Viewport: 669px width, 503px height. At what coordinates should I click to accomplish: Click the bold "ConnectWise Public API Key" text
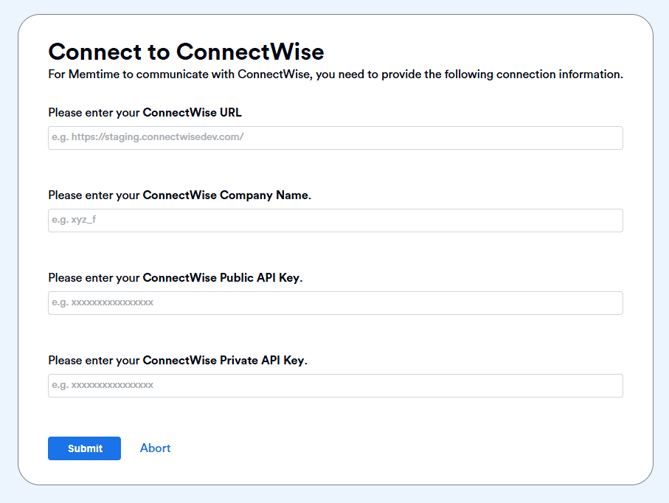pyautogui.click(x=222, y=277)
